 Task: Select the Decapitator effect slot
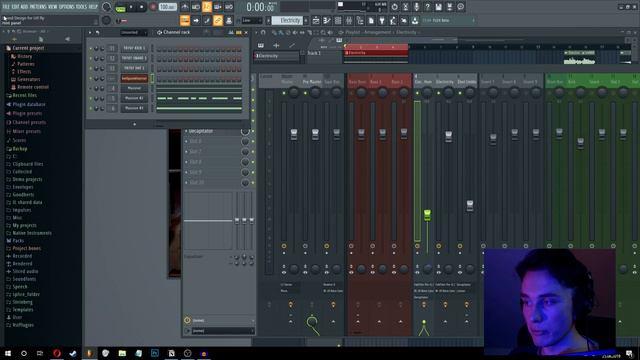(x=212, y=131)
